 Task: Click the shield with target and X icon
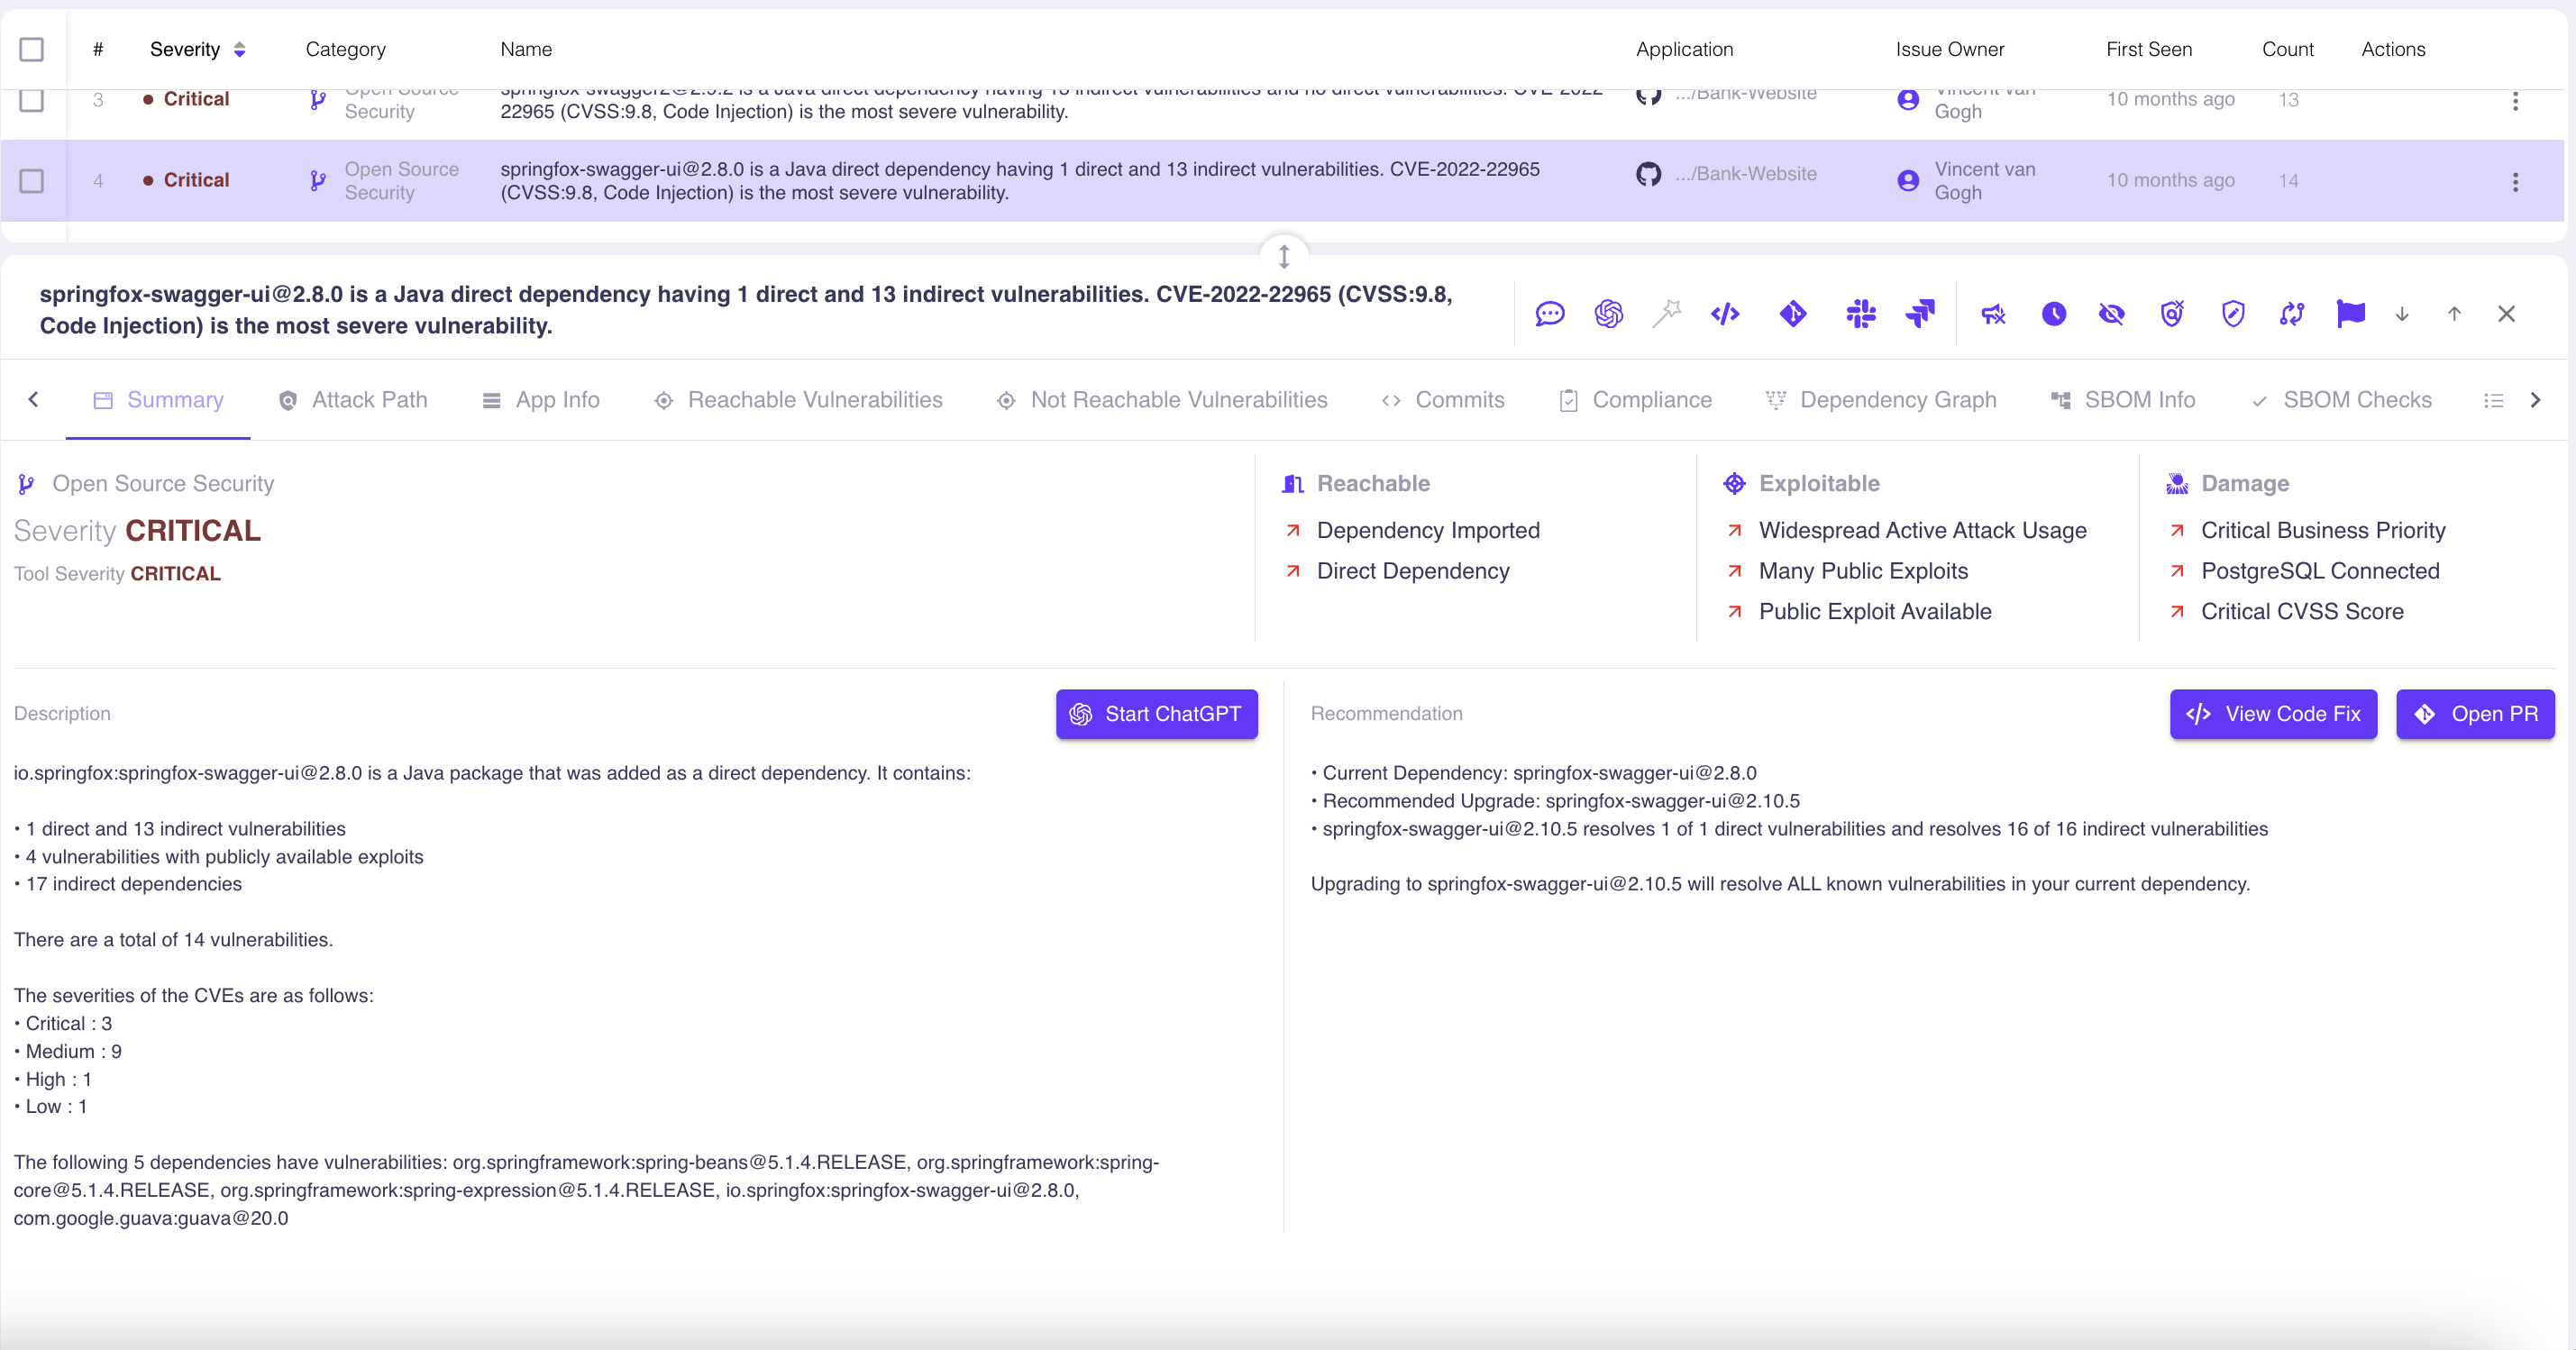click(2172, 314)
